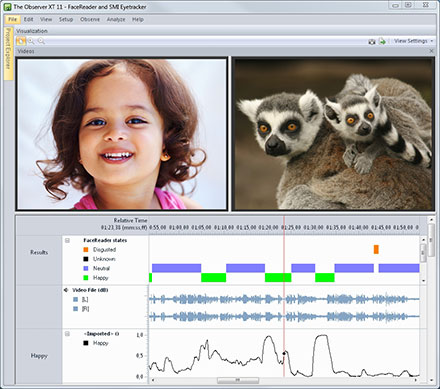Click the camera snapshot icon

click(x=372, y=41)
